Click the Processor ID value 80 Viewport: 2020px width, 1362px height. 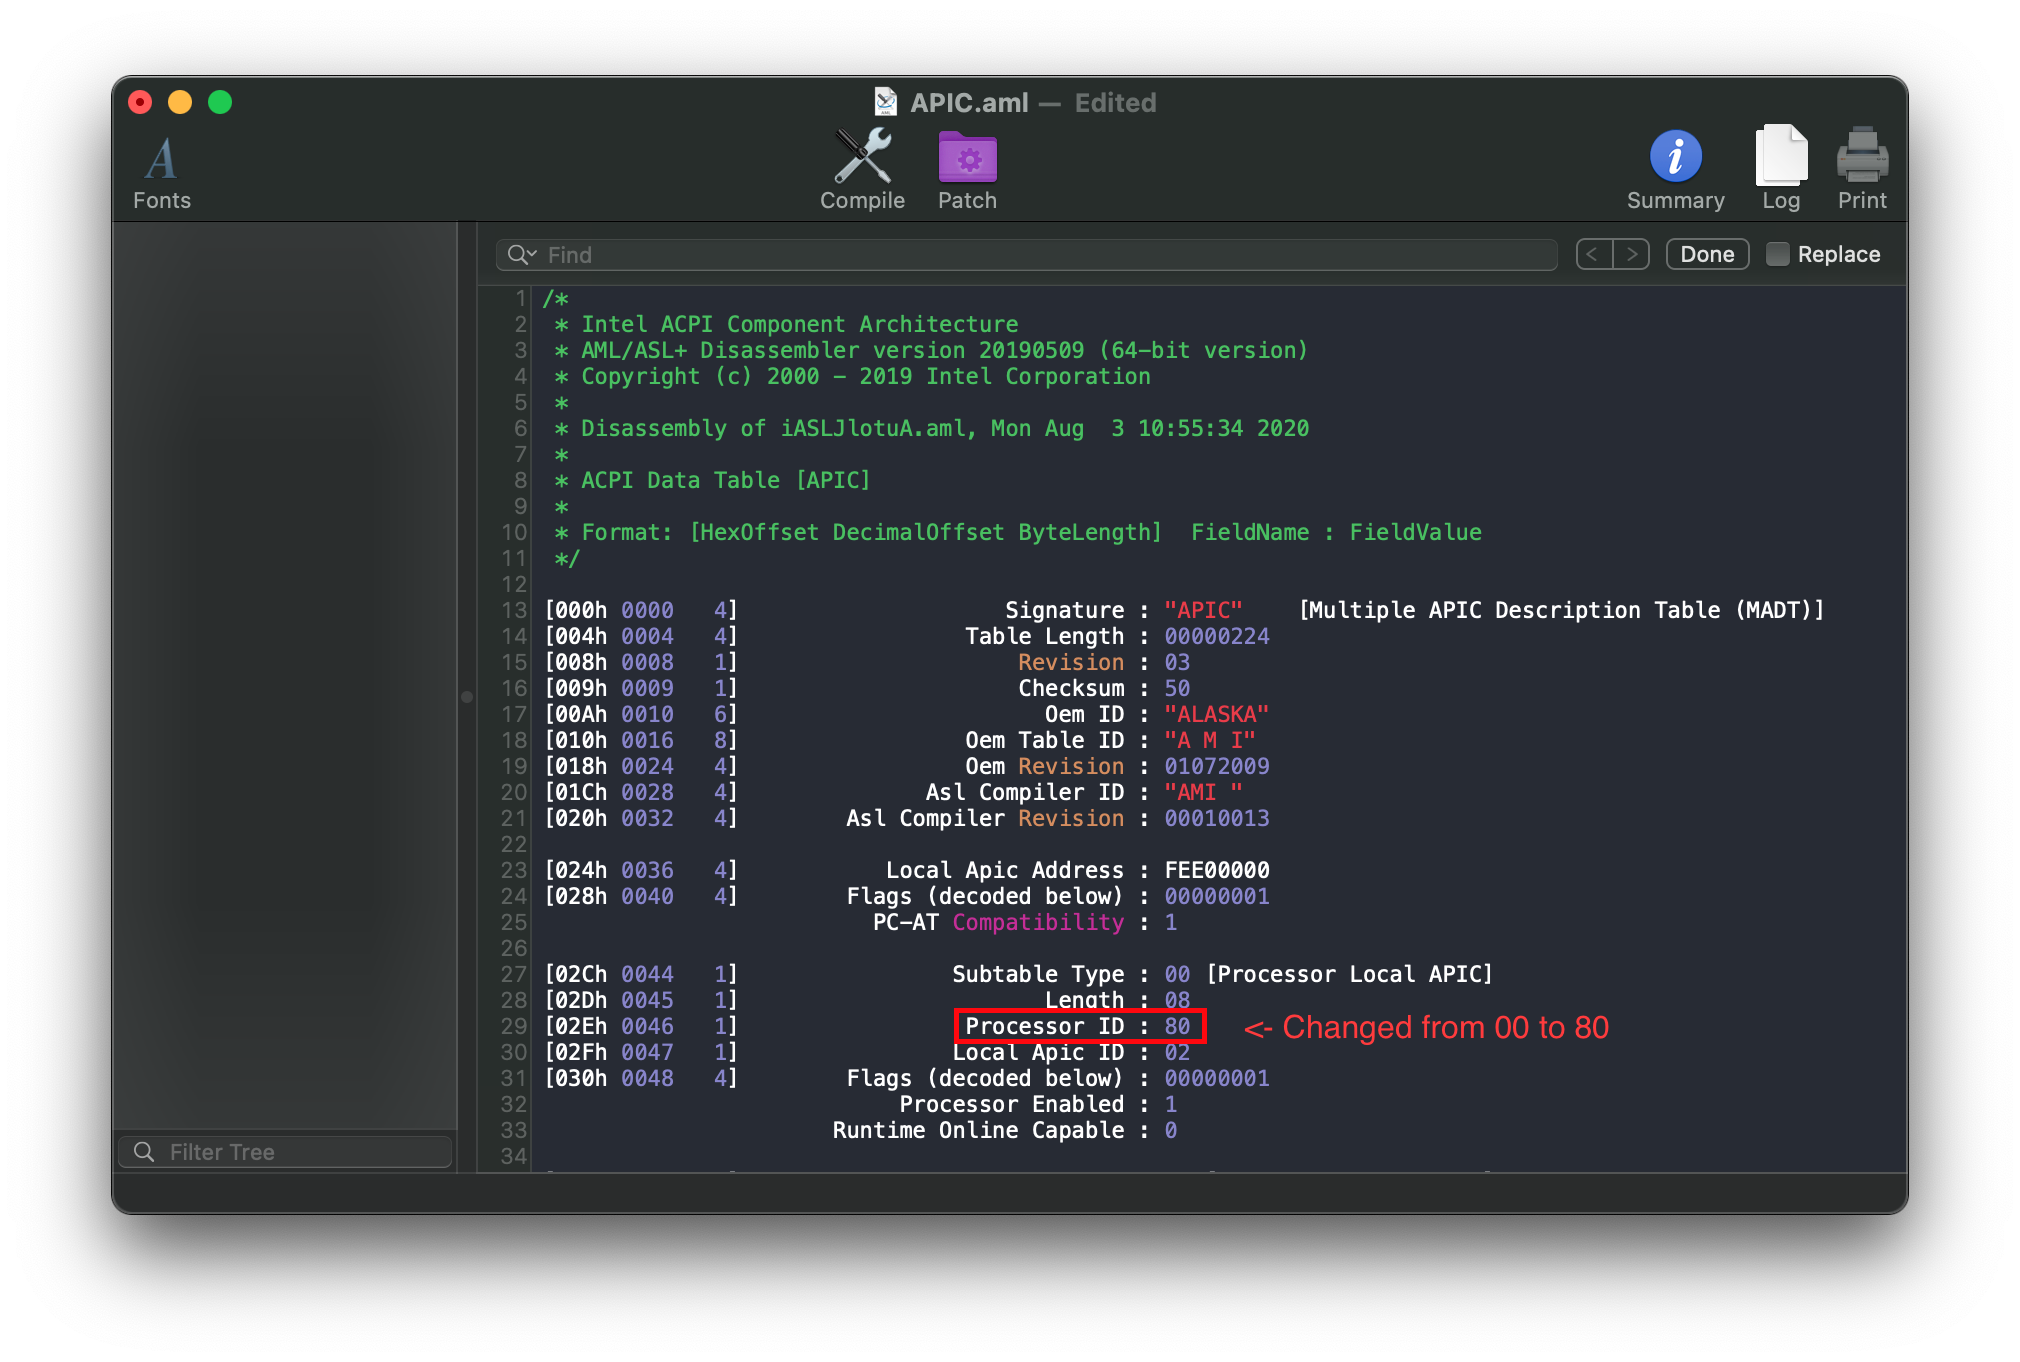coord(1177,1026)
